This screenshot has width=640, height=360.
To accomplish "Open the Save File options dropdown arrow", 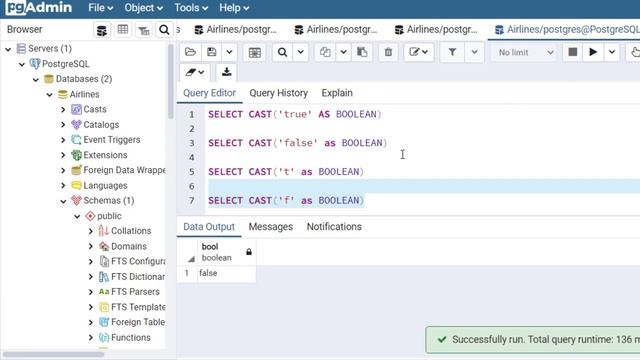I will (229, 52).
